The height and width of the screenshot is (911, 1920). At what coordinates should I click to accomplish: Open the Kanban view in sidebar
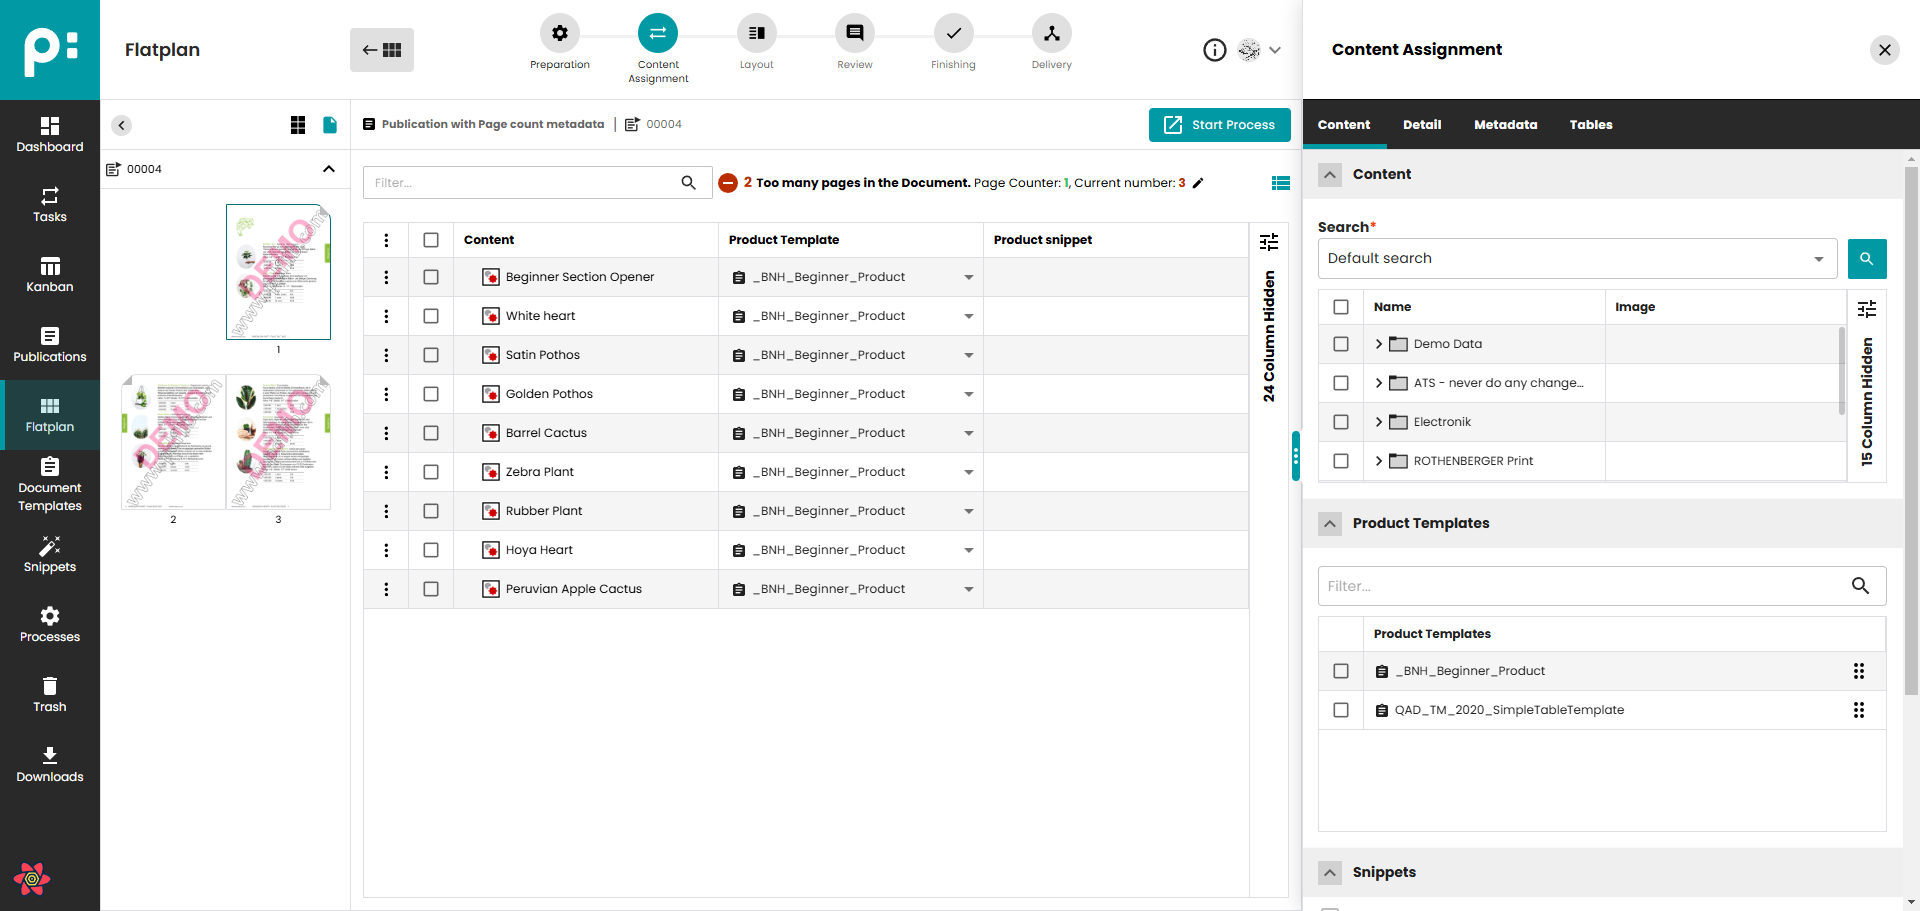[50, 275]
